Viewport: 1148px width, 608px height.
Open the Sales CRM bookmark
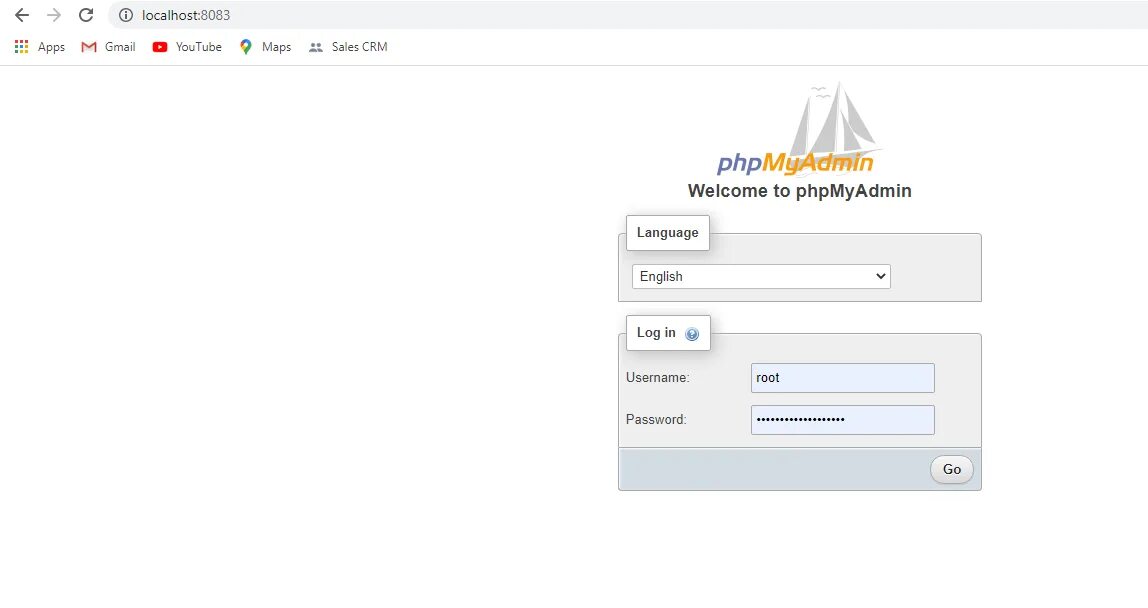click(348, 47)
